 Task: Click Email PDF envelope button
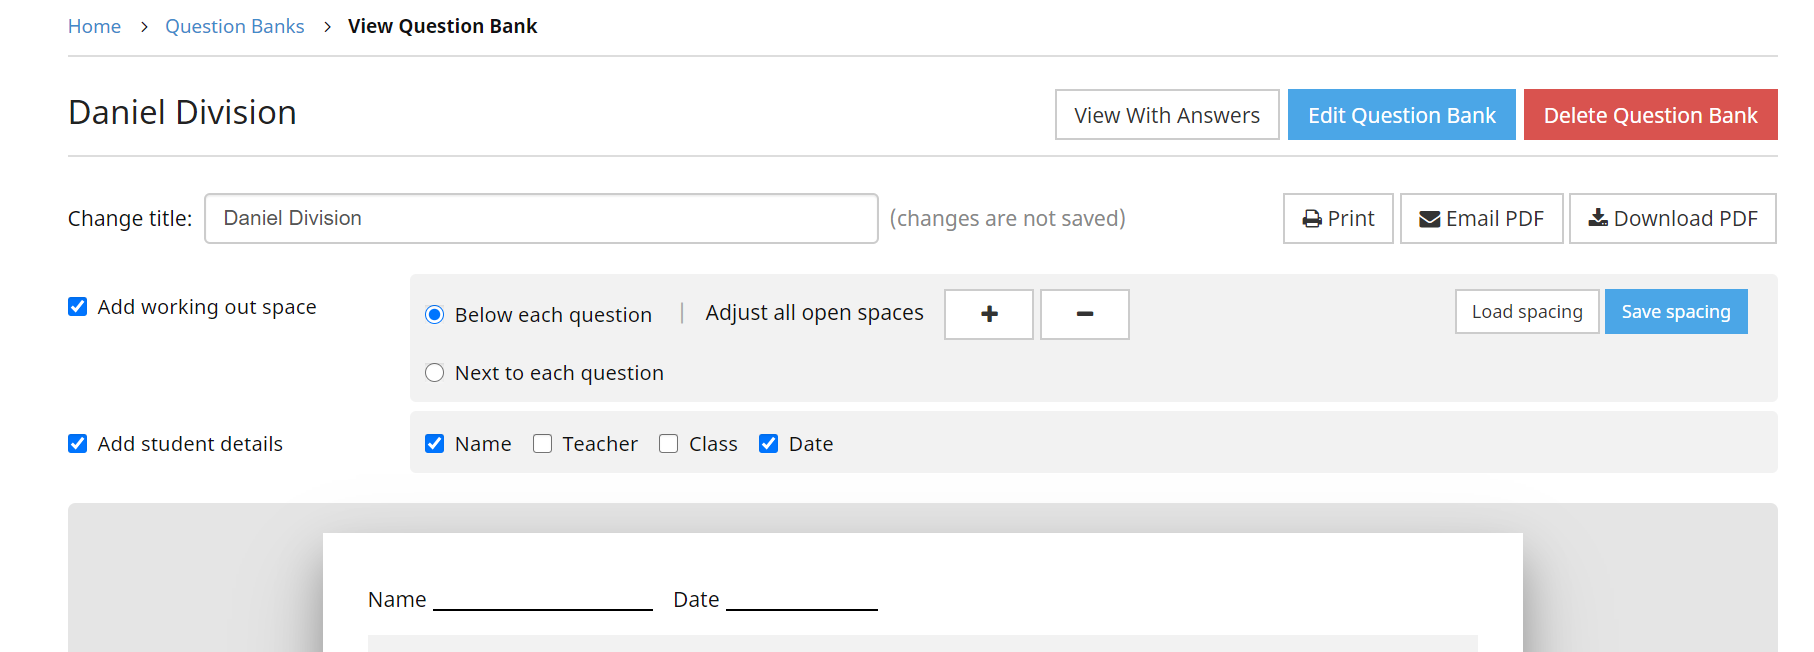[1481, 218]
